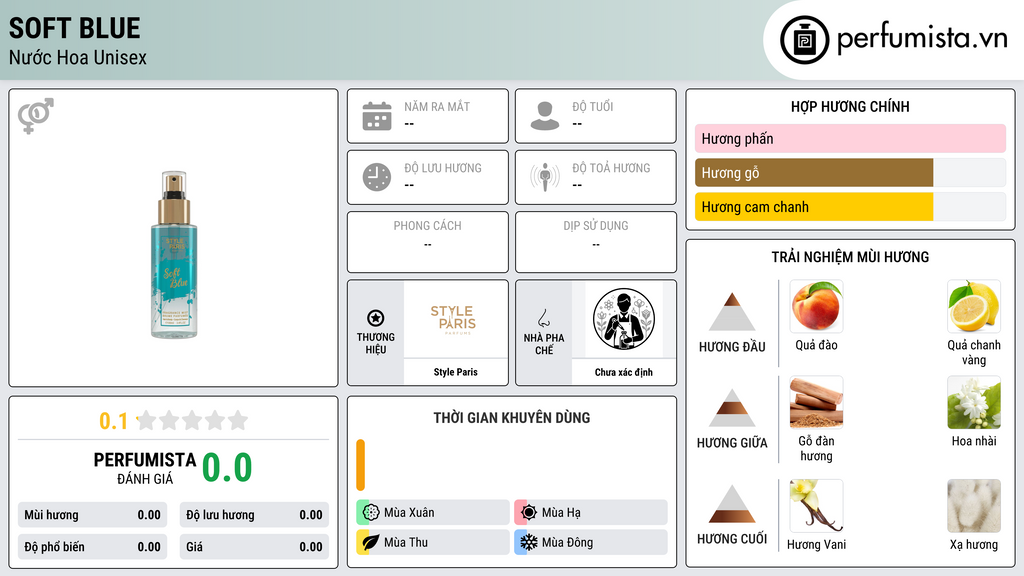Click the Hương gỗ accord bar
1024x576 pixels.
[850, 172]
